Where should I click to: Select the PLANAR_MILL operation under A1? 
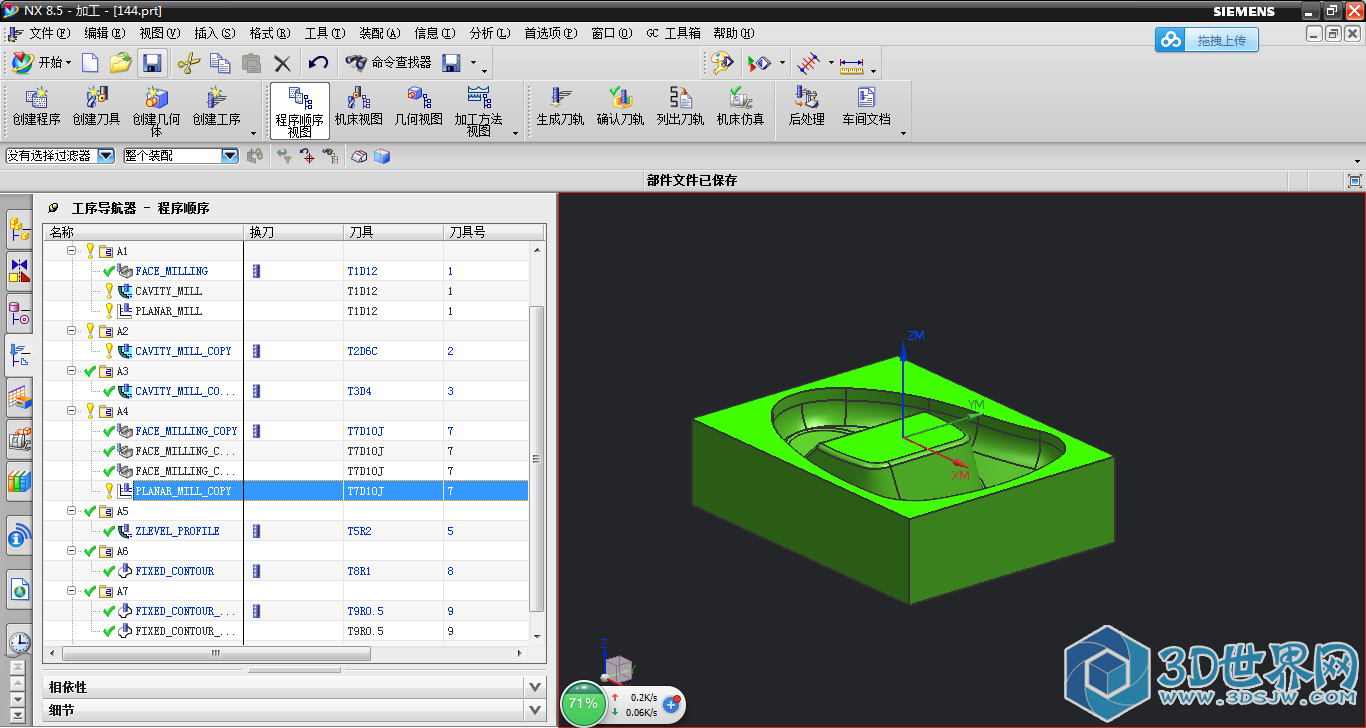pos(169,311)
